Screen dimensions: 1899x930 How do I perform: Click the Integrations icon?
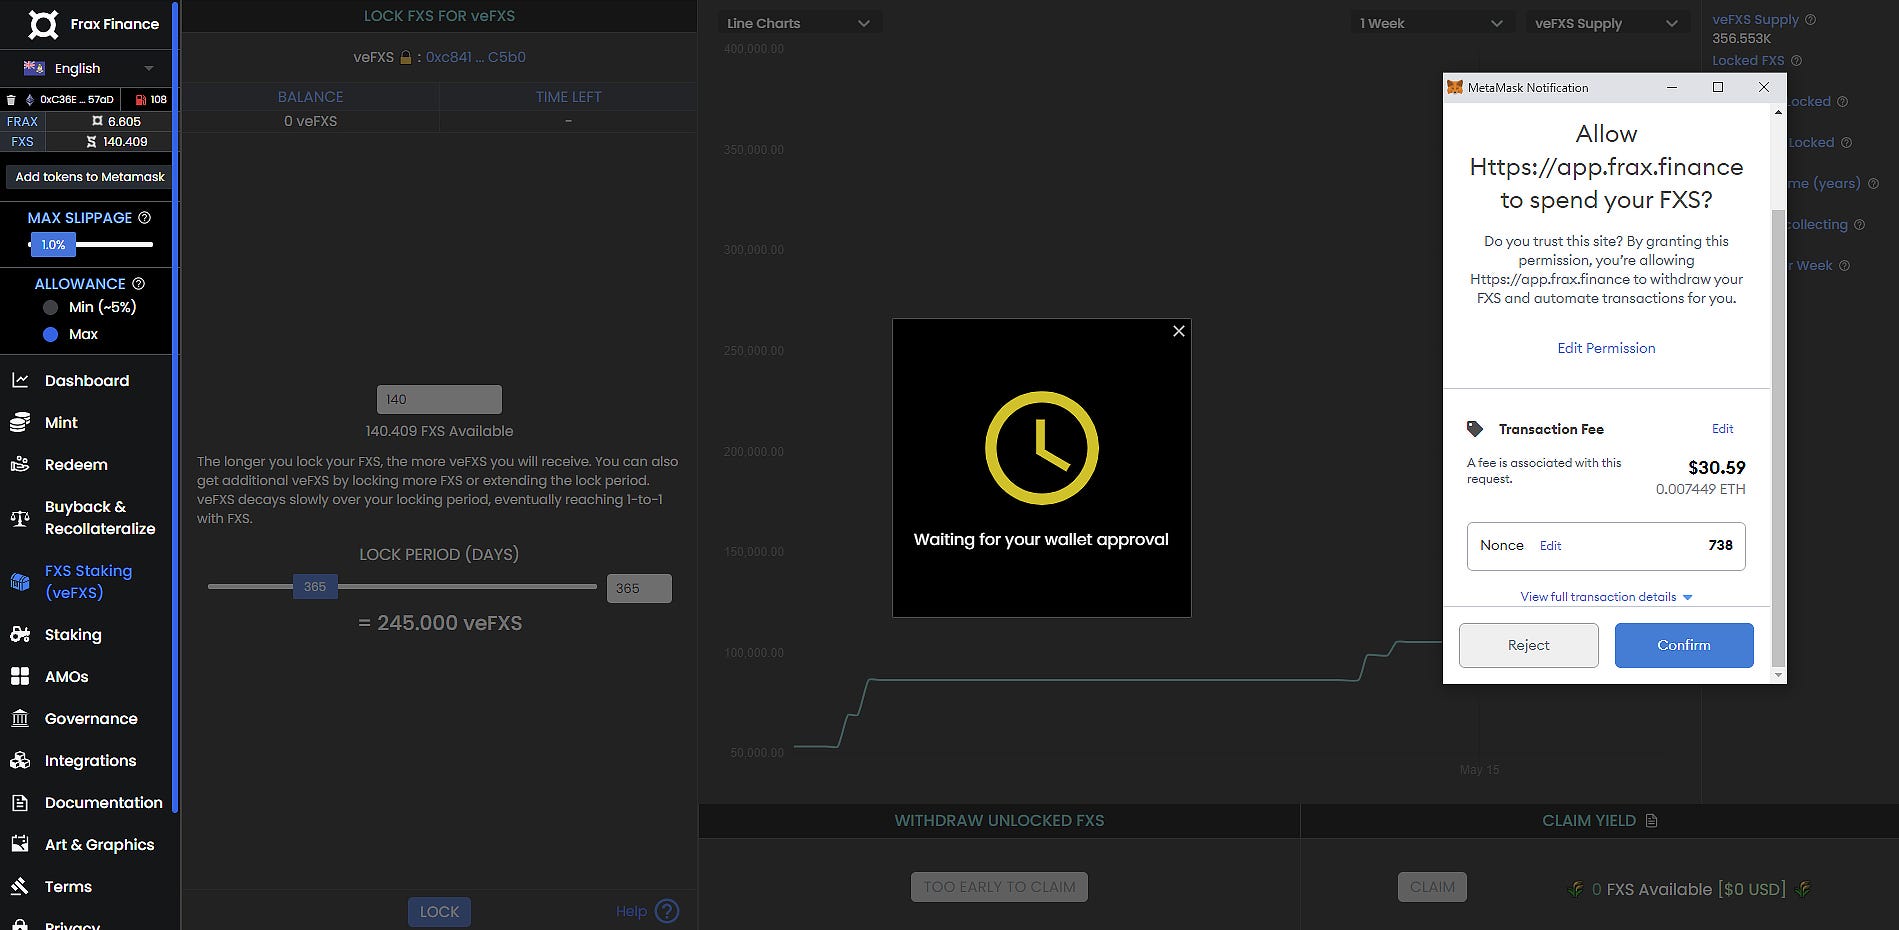20,760
